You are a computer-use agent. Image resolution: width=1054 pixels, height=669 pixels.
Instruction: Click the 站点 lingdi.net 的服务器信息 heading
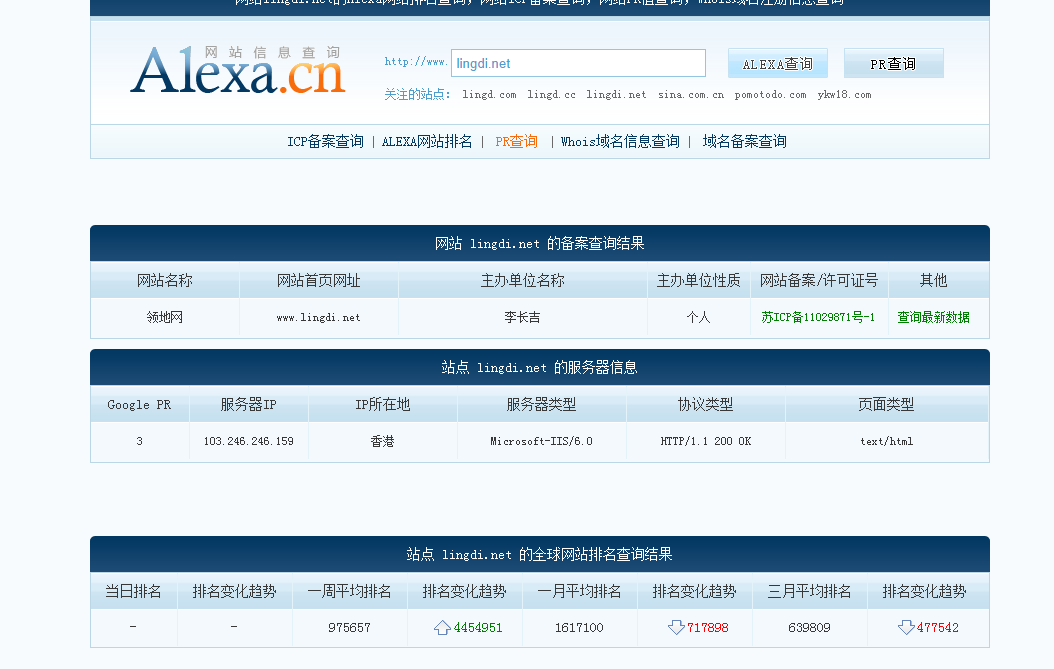click(540, 368)
